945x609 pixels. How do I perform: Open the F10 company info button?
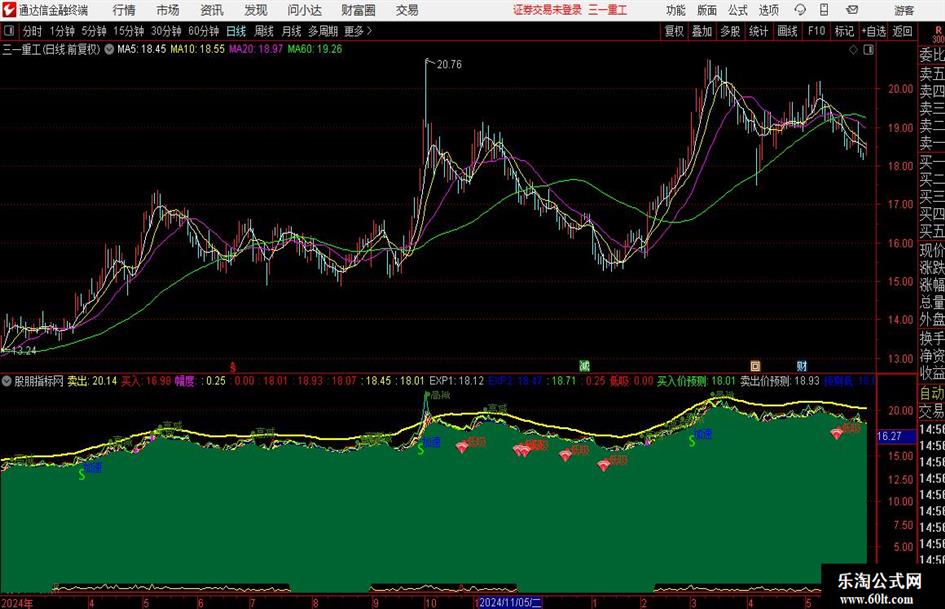(x=817, y=31)
